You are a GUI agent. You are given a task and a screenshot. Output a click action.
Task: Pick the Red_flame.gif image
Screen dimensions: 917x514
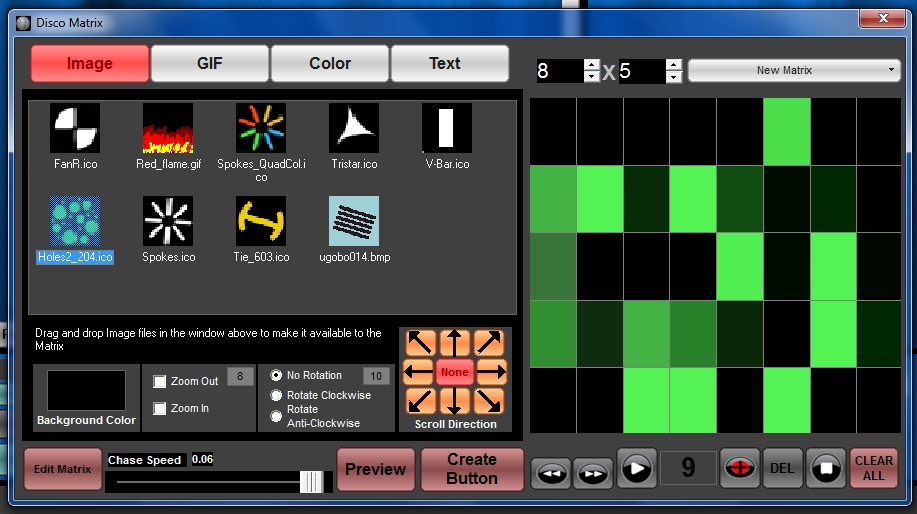[167, 128]
